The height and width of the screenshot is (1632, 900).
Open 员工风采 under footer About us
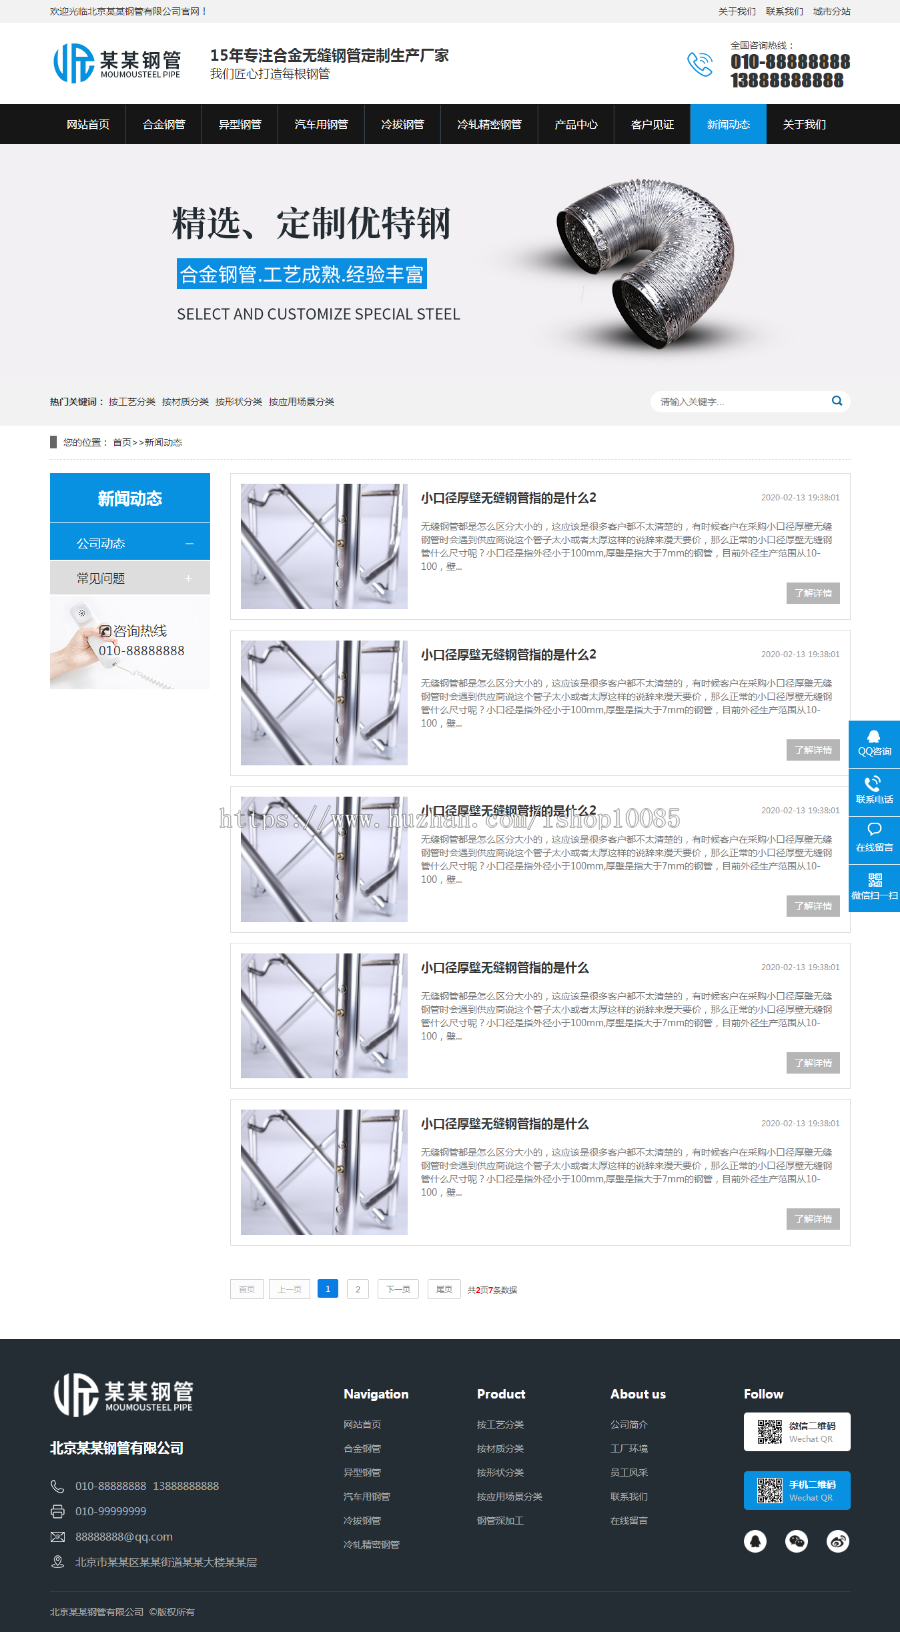[x=629, y=1473]
